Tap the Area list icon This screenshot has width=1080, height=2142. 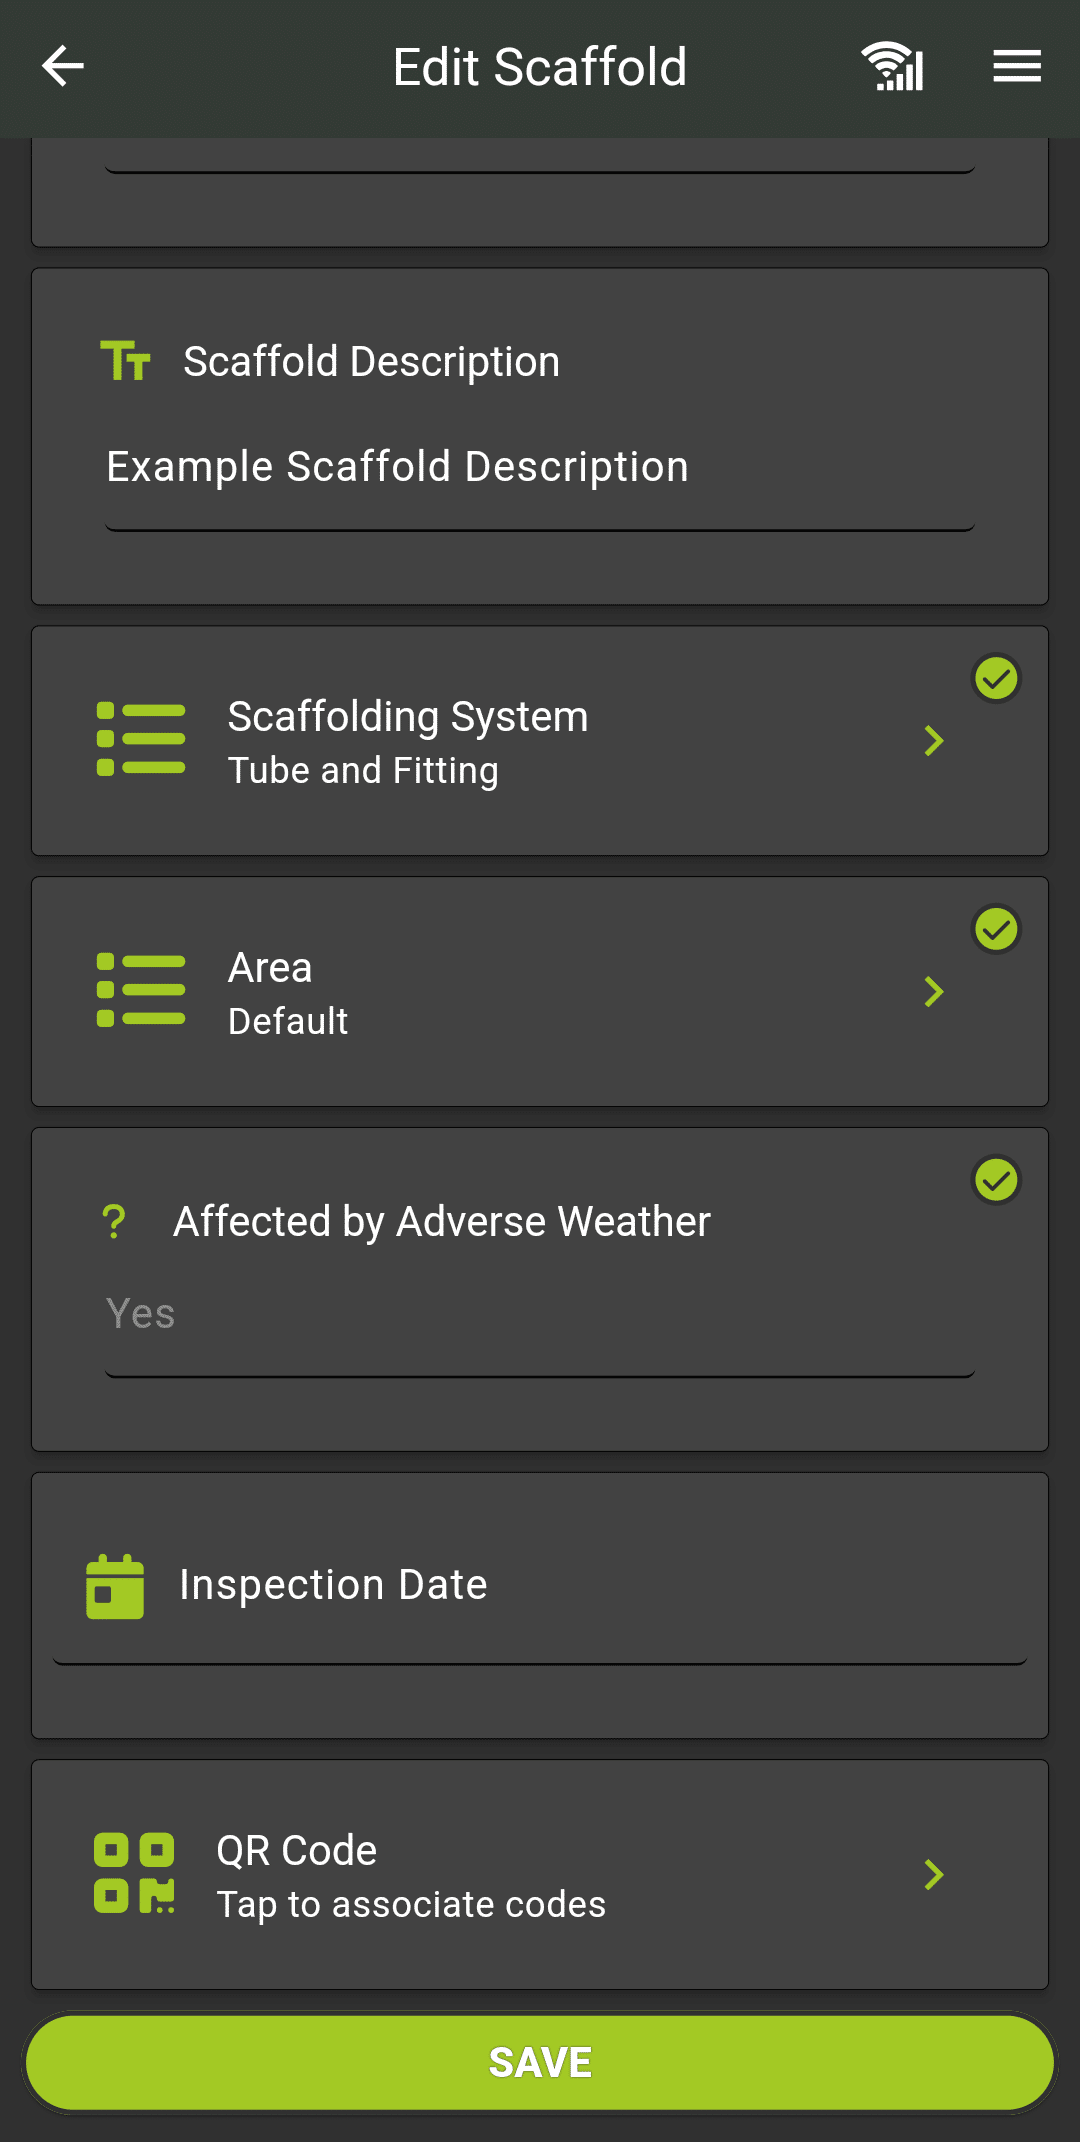tap(141, 991)
